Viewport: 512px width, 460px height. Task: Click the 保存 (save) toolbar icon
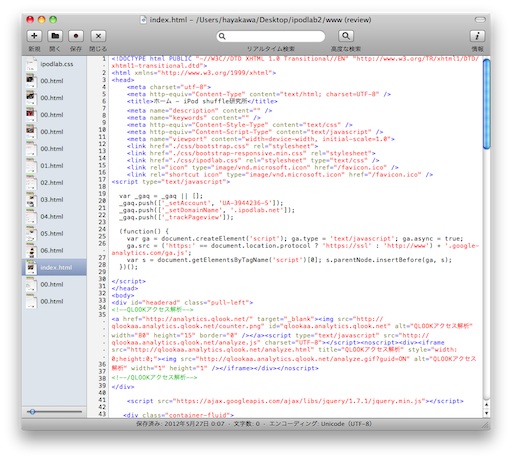click(x=76, y=36)
